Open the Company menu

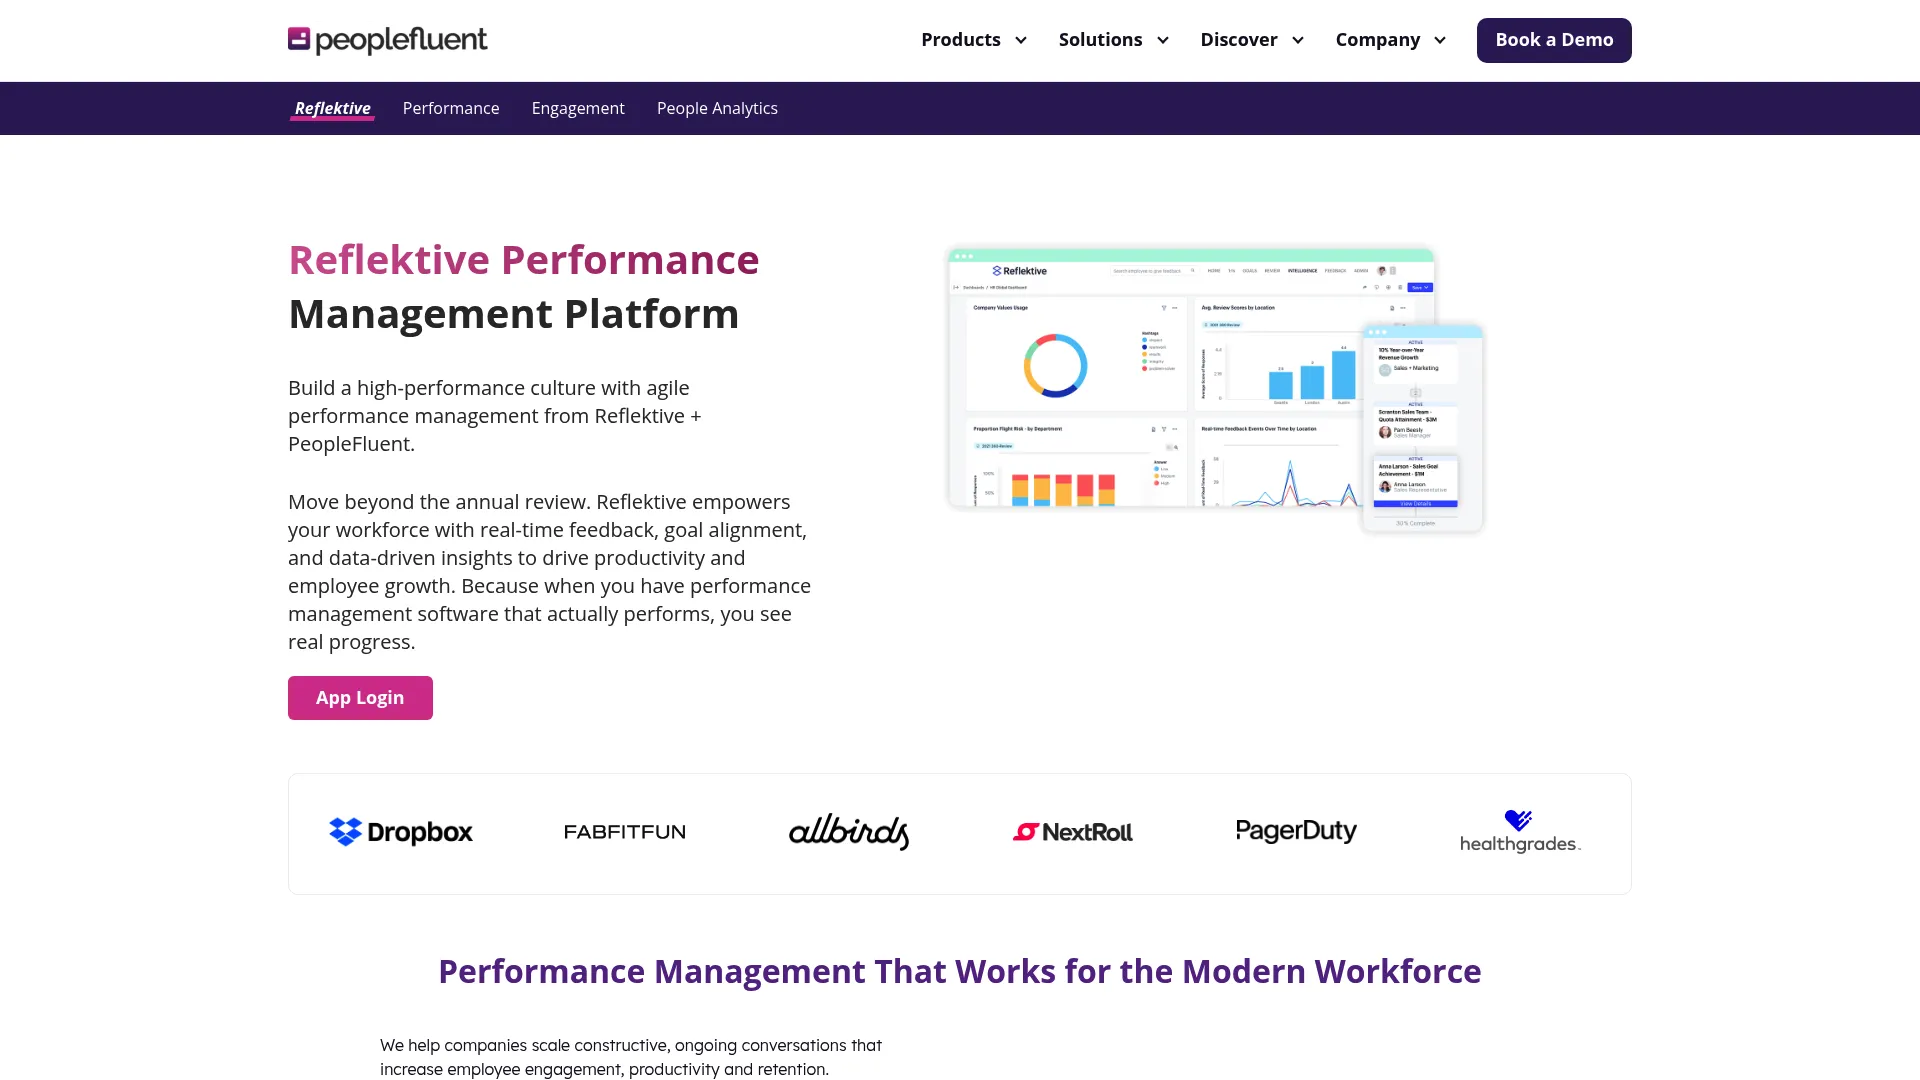(x=1377, y=40)
